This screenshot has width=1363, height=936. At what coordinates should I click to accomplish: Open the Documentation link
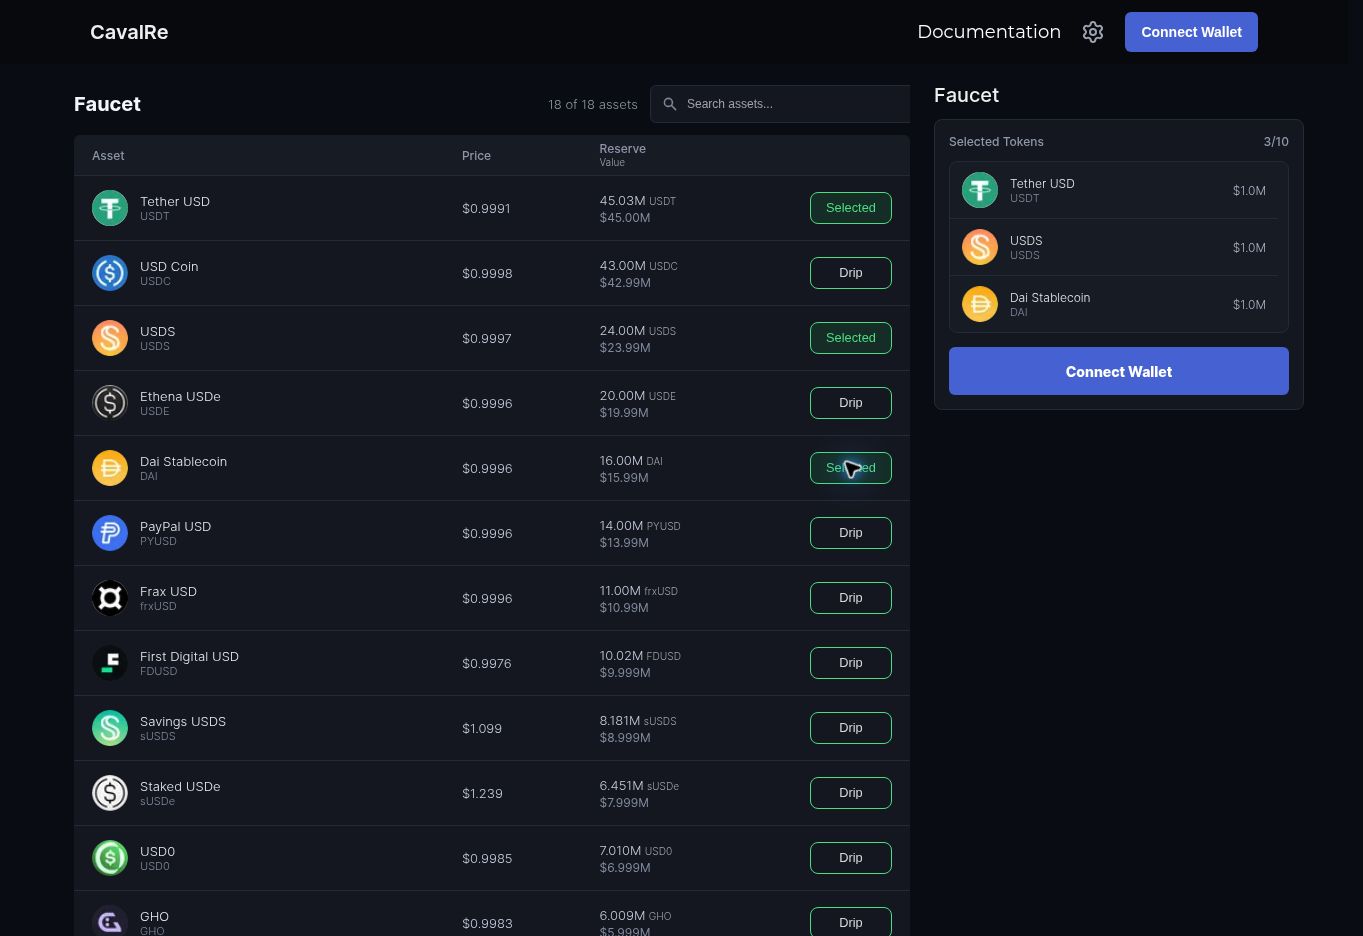pyautogui.click(x=989, y=32)
